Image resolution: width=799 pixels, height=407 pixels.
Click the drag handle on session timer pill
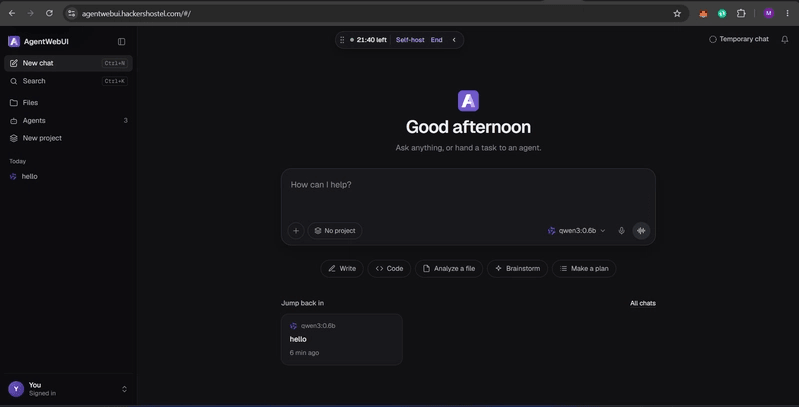[342, 40]
